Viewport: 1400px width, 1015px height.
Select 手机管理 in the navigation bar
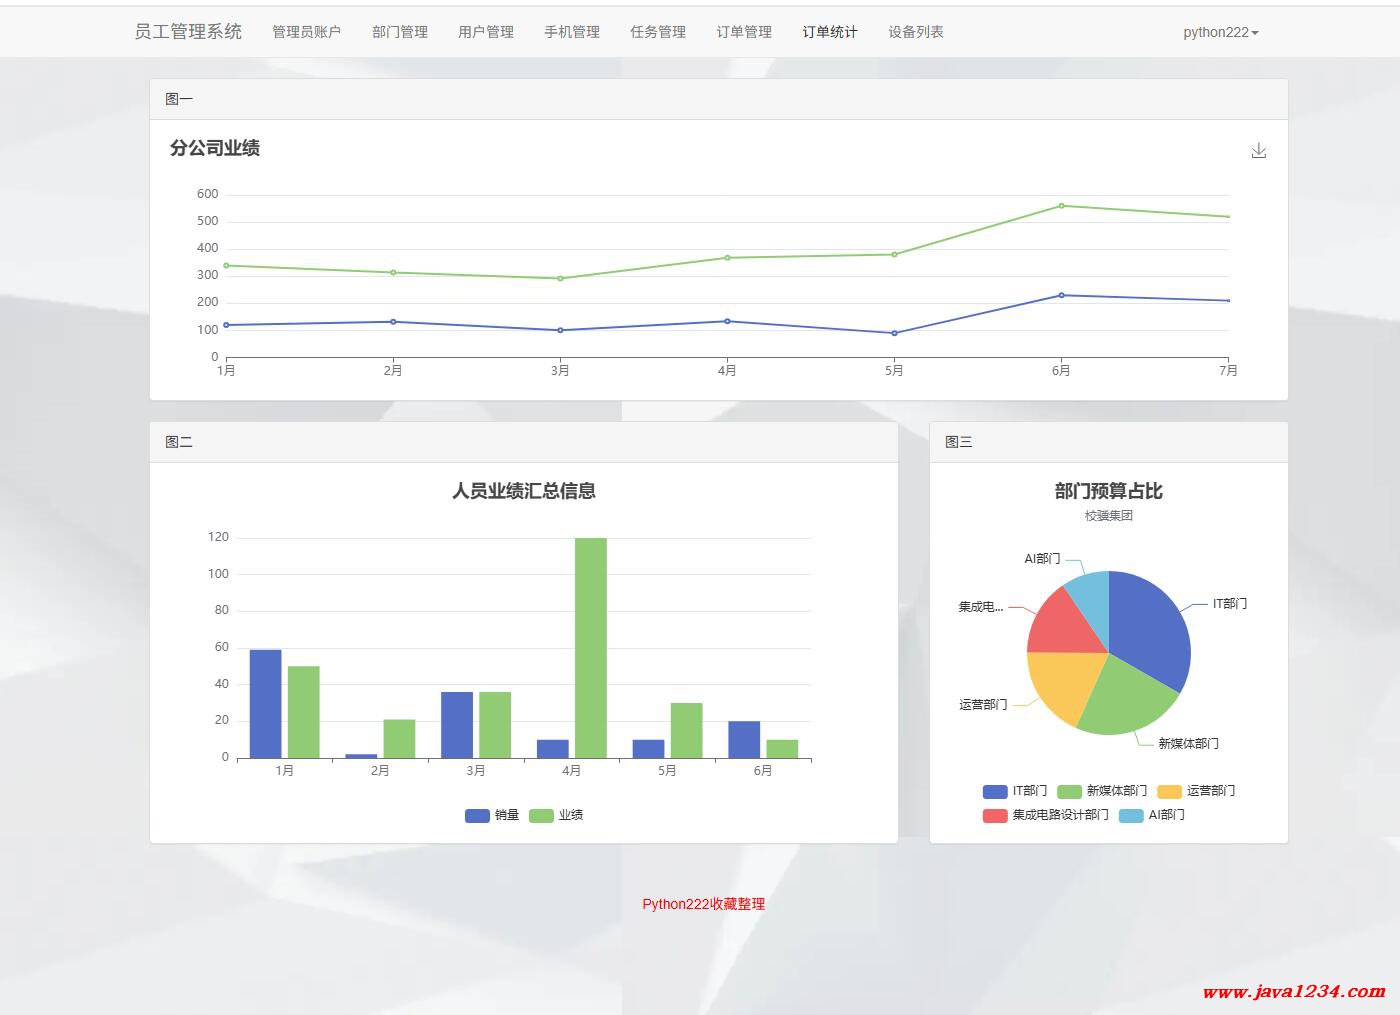(x=571, y=32)
